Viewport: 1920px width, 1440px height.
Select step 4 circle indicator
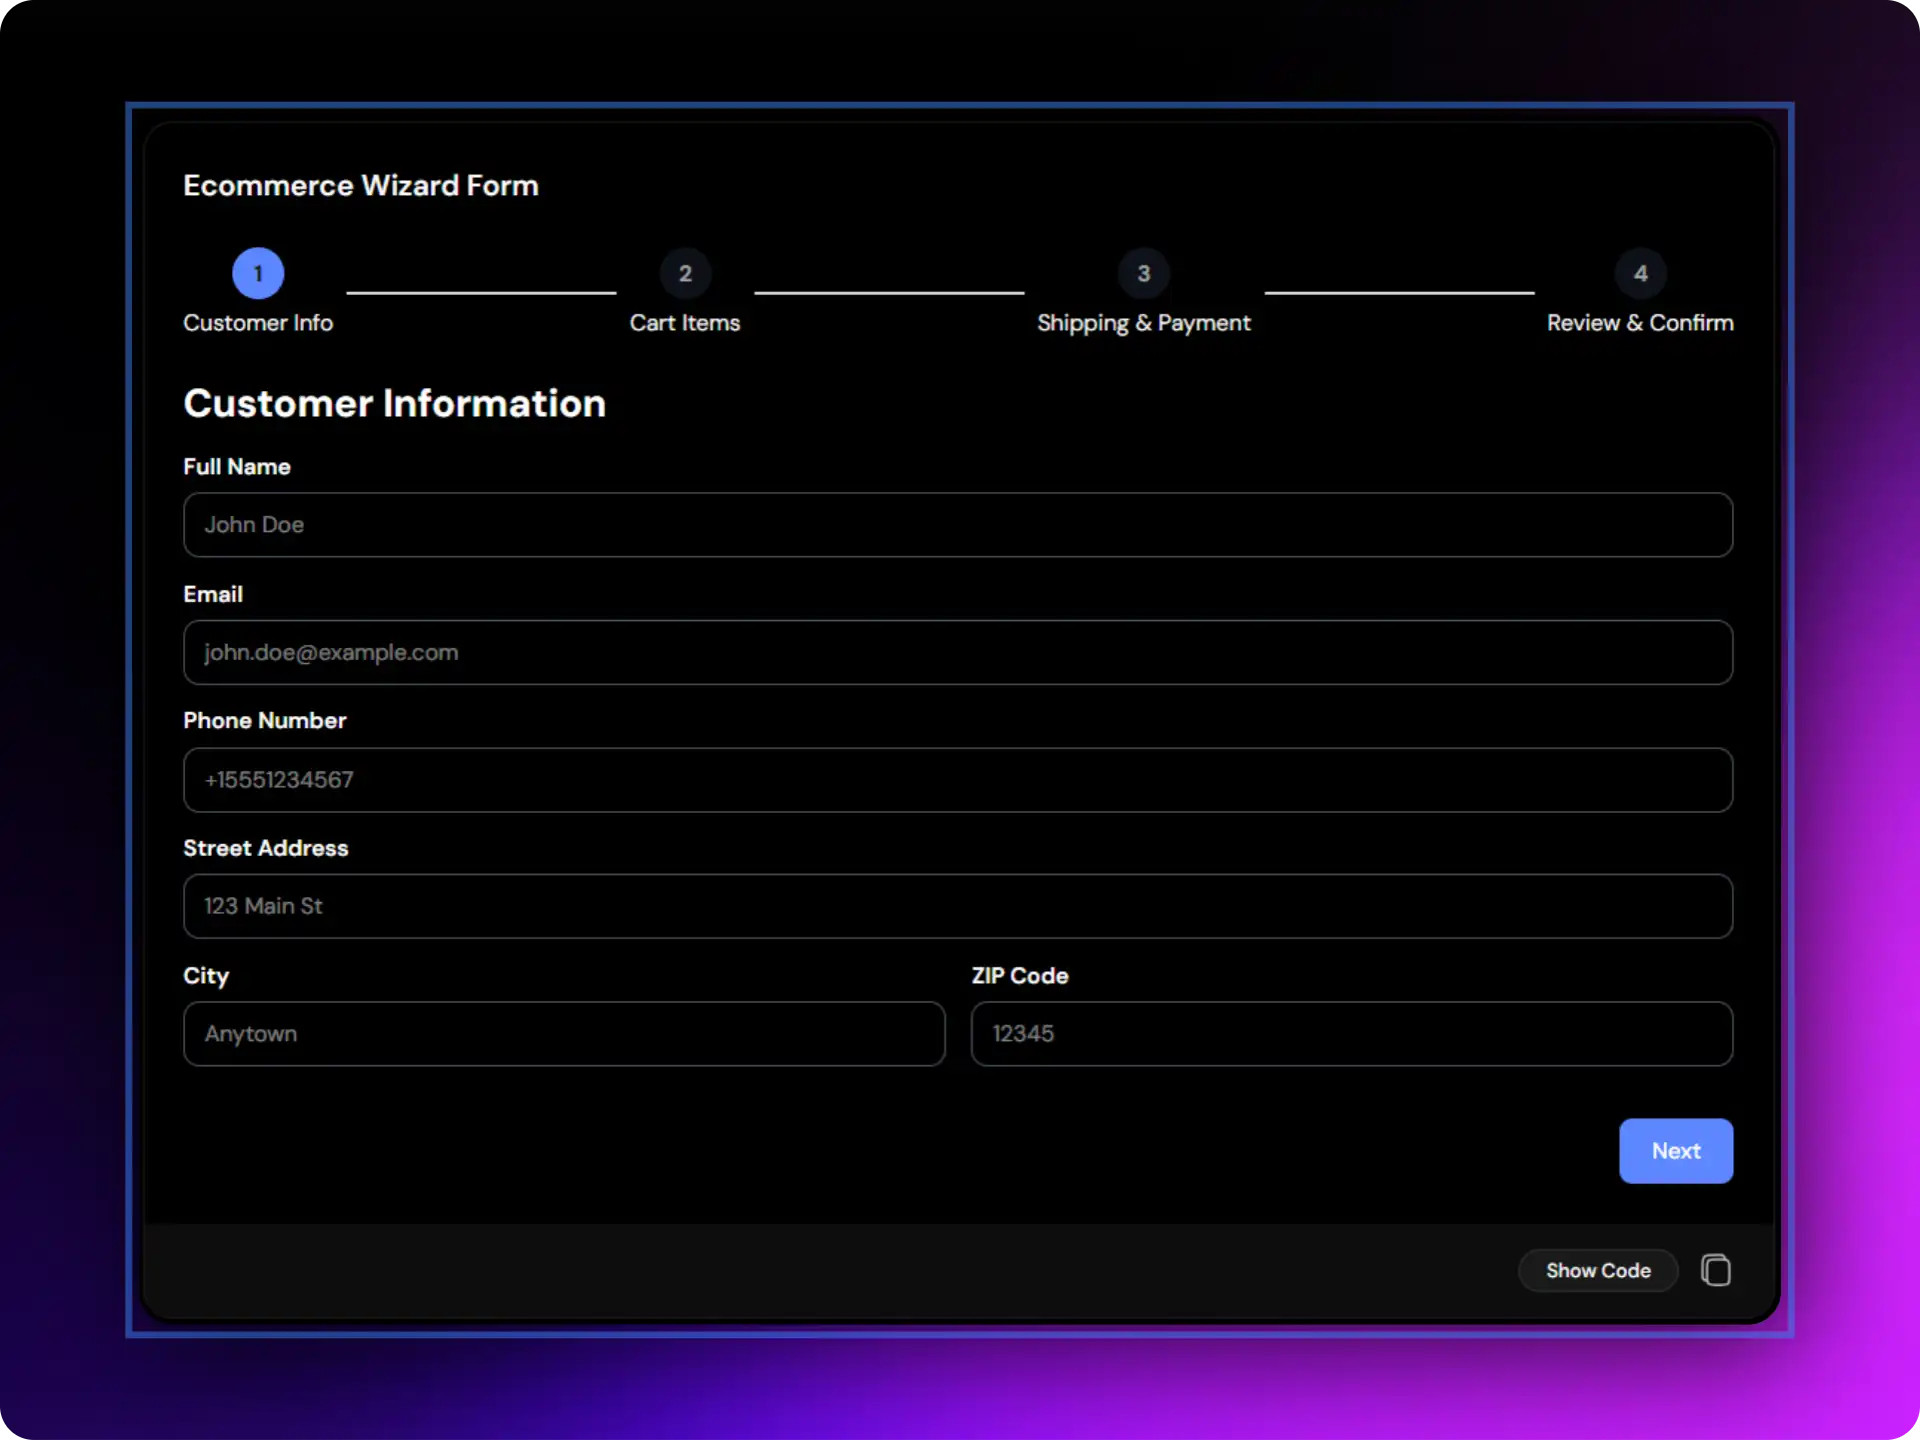tap(1641, 273)
